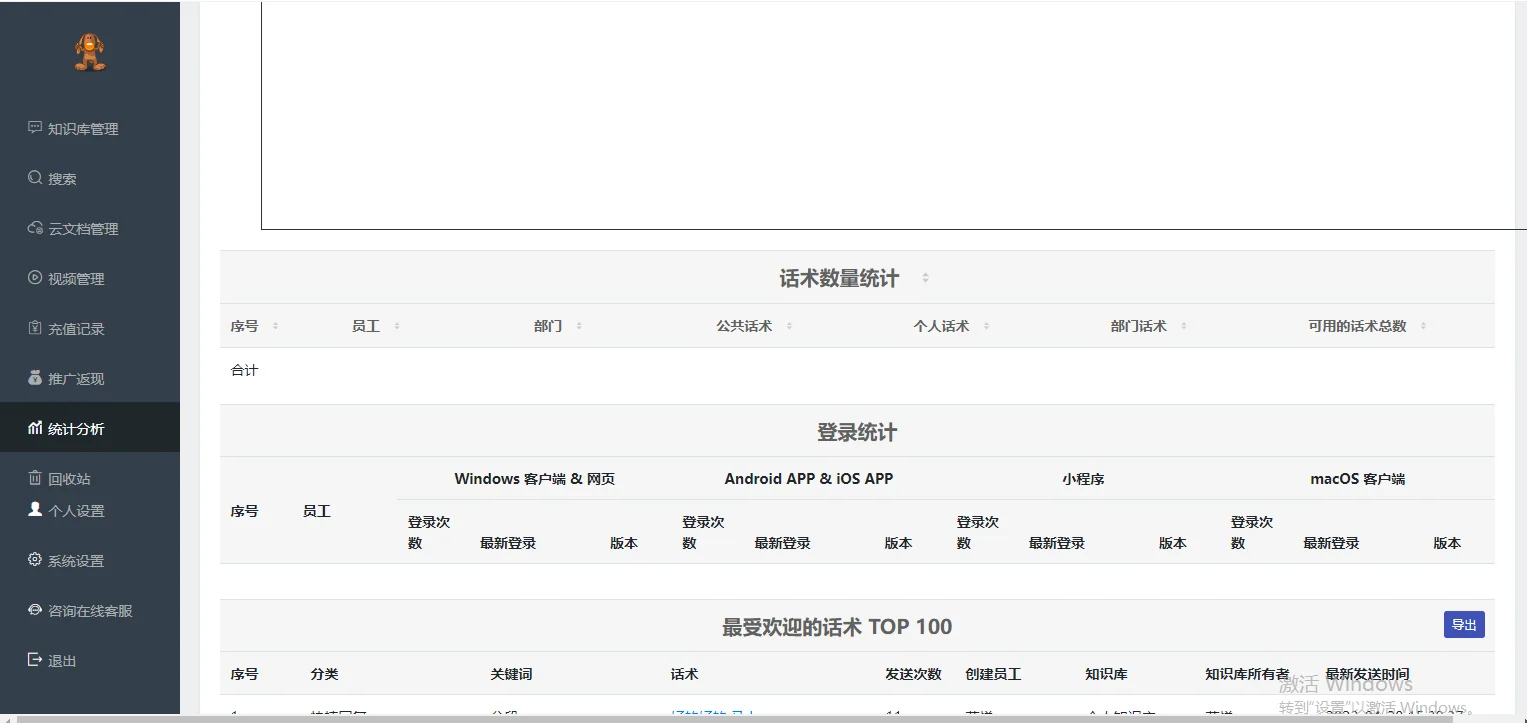
Task: Sort the 员工 column in 话术数量统计
Action: 397,326
